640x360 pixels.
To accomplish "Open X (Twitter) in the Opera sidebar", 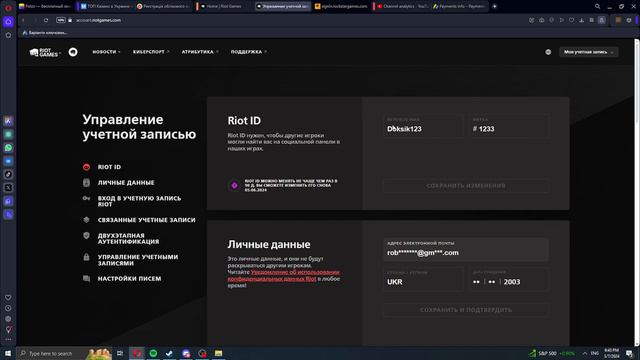I will 8,188.
